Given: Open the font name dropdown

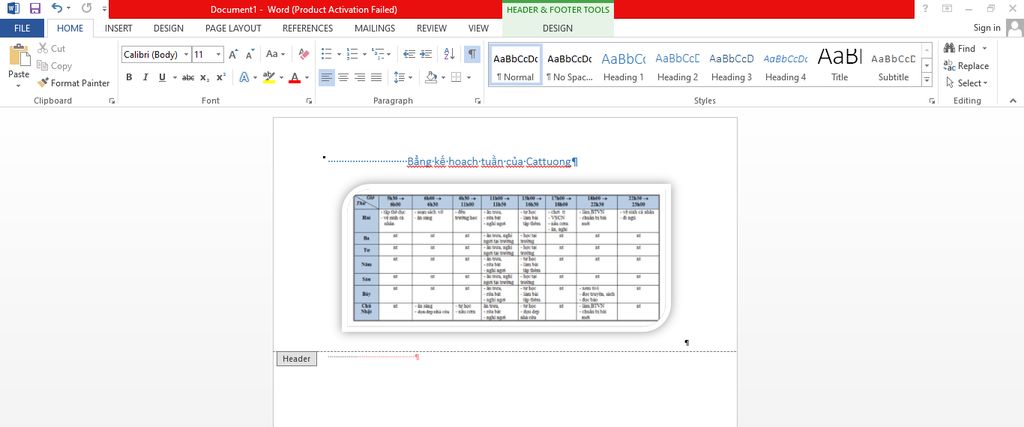Looking at the screenshot, I should click(x=187, y=55).
